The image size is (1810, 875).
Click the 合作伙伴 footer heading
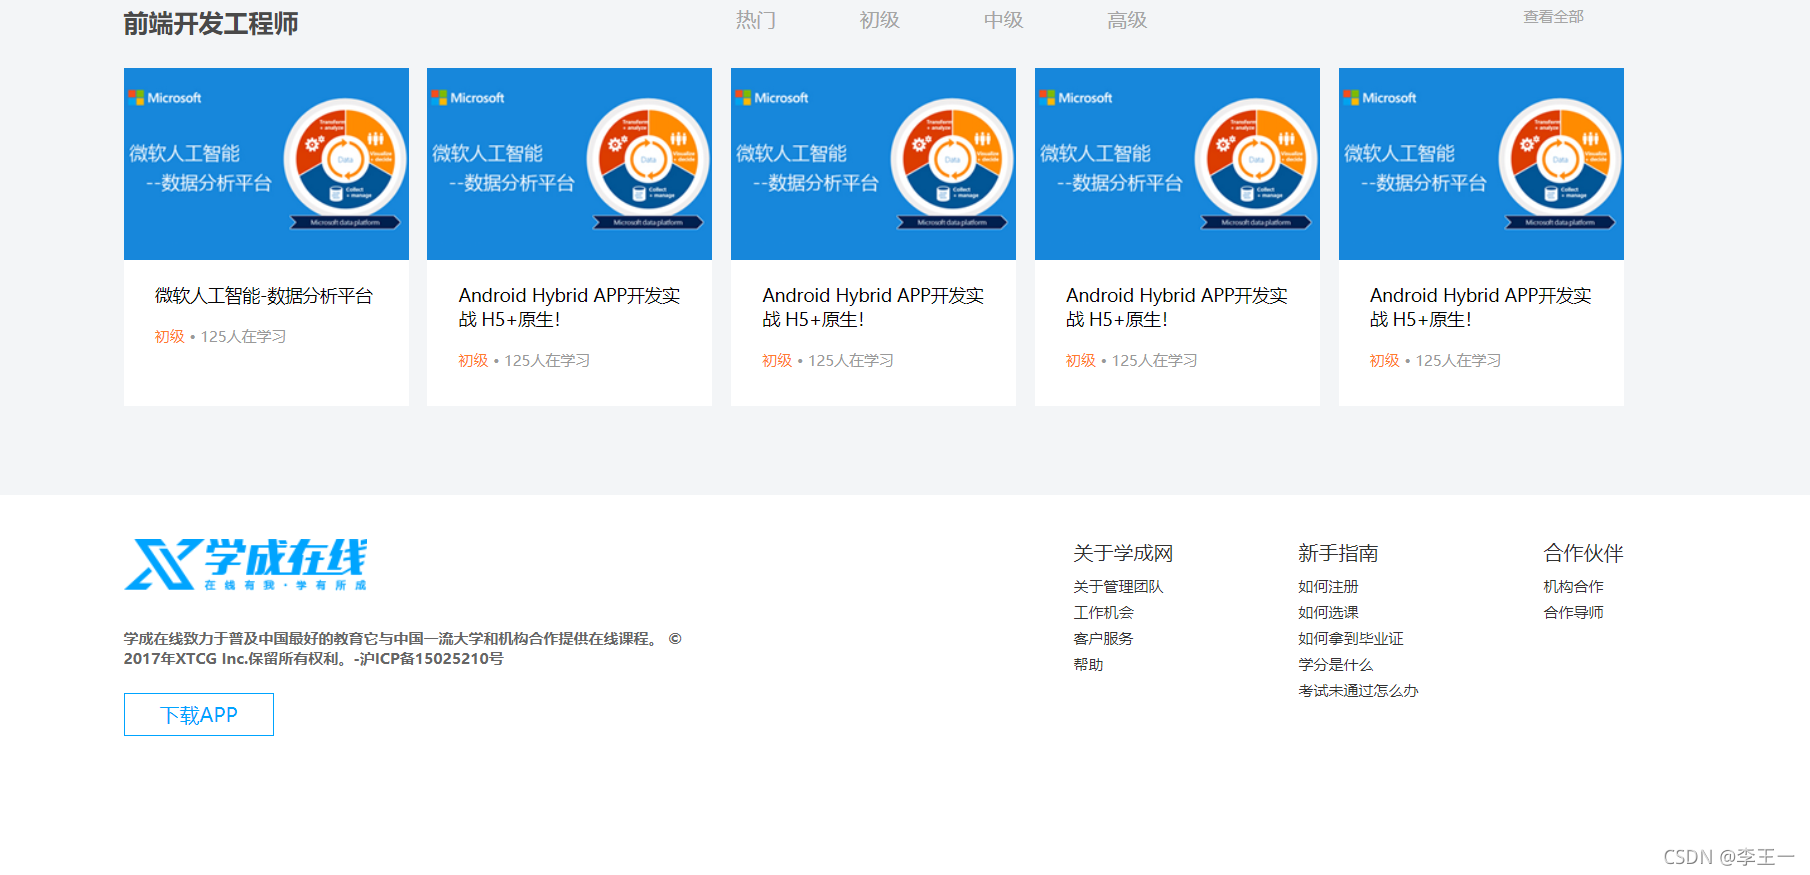pyautogui.click(x=1583, y=553)
